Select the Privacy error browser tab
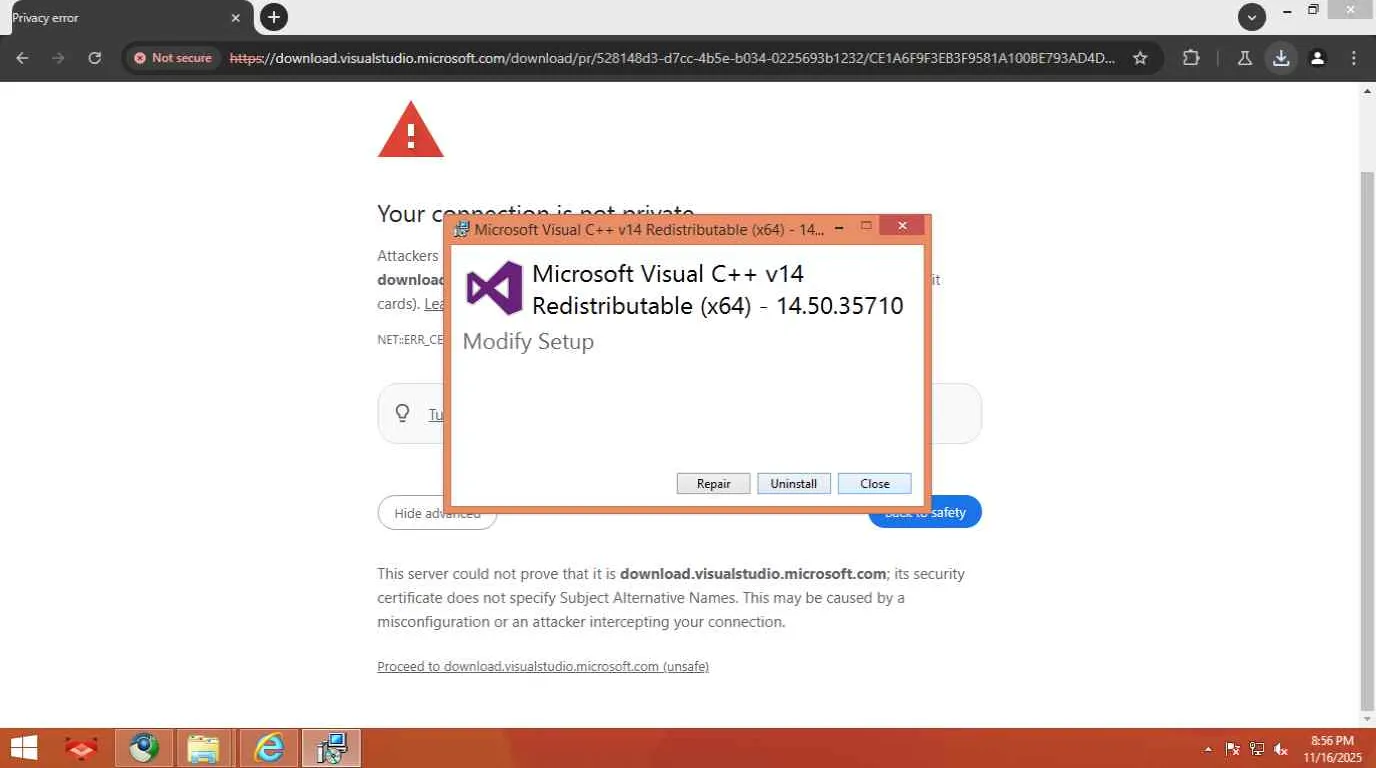 click(127, 18)
